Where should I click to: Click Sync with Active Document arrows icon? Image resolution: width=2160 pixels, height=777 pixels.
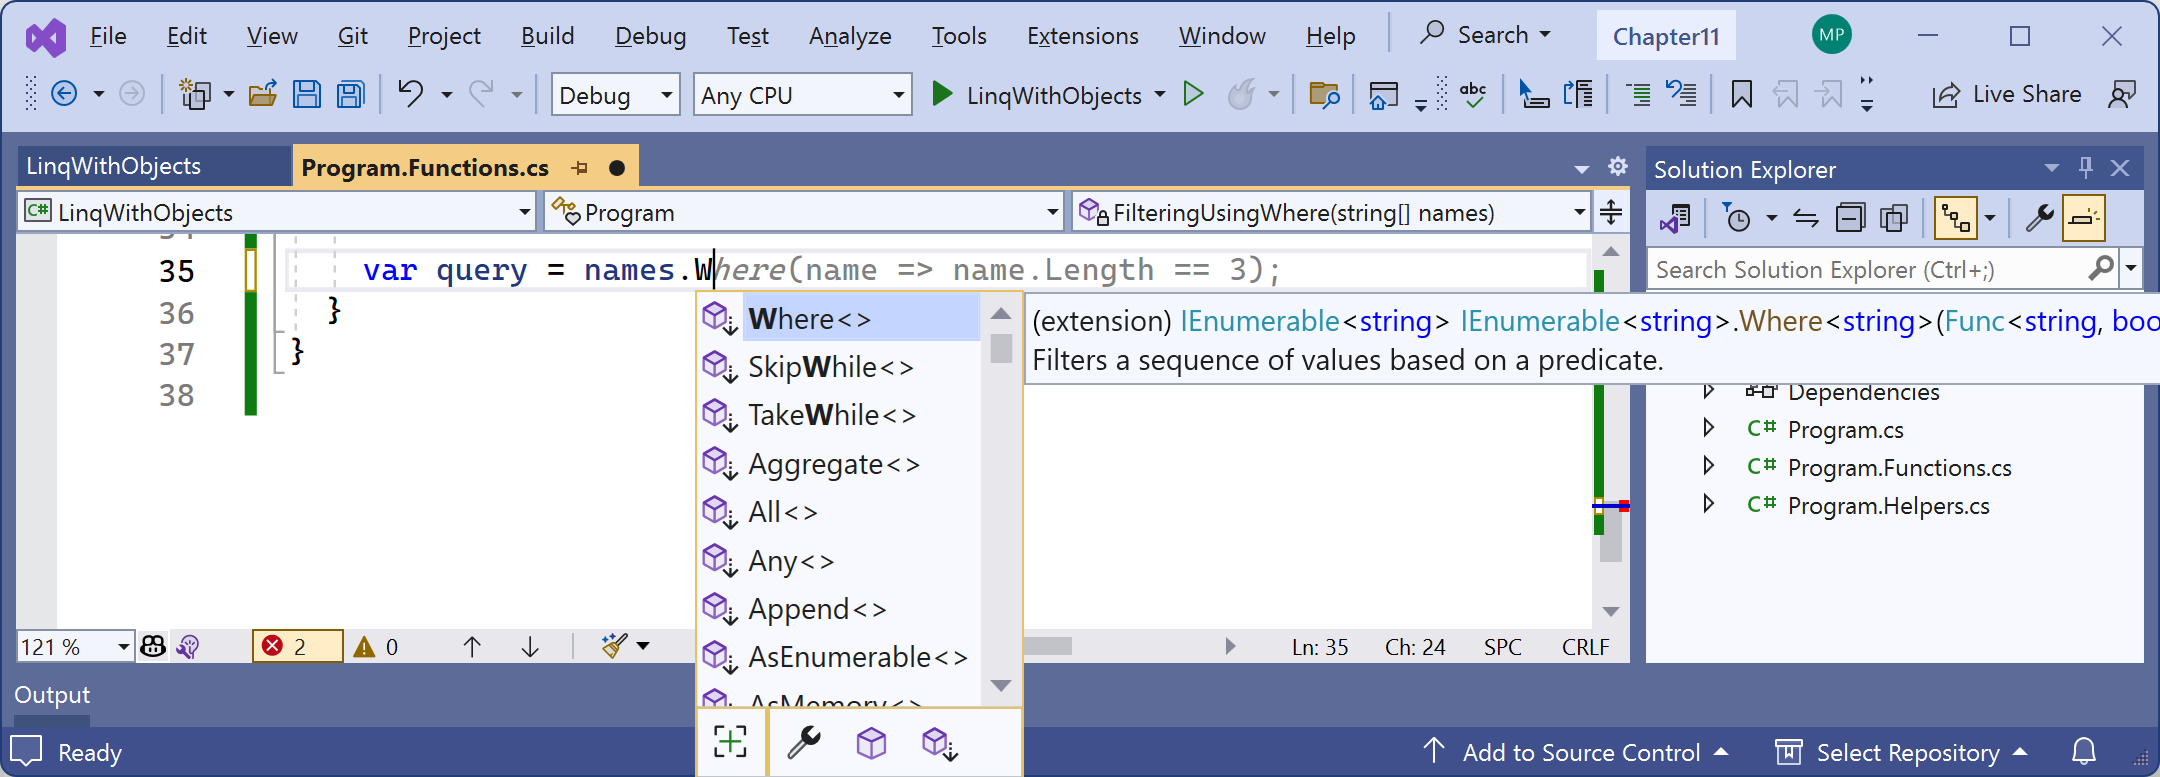pos(1806,218)
